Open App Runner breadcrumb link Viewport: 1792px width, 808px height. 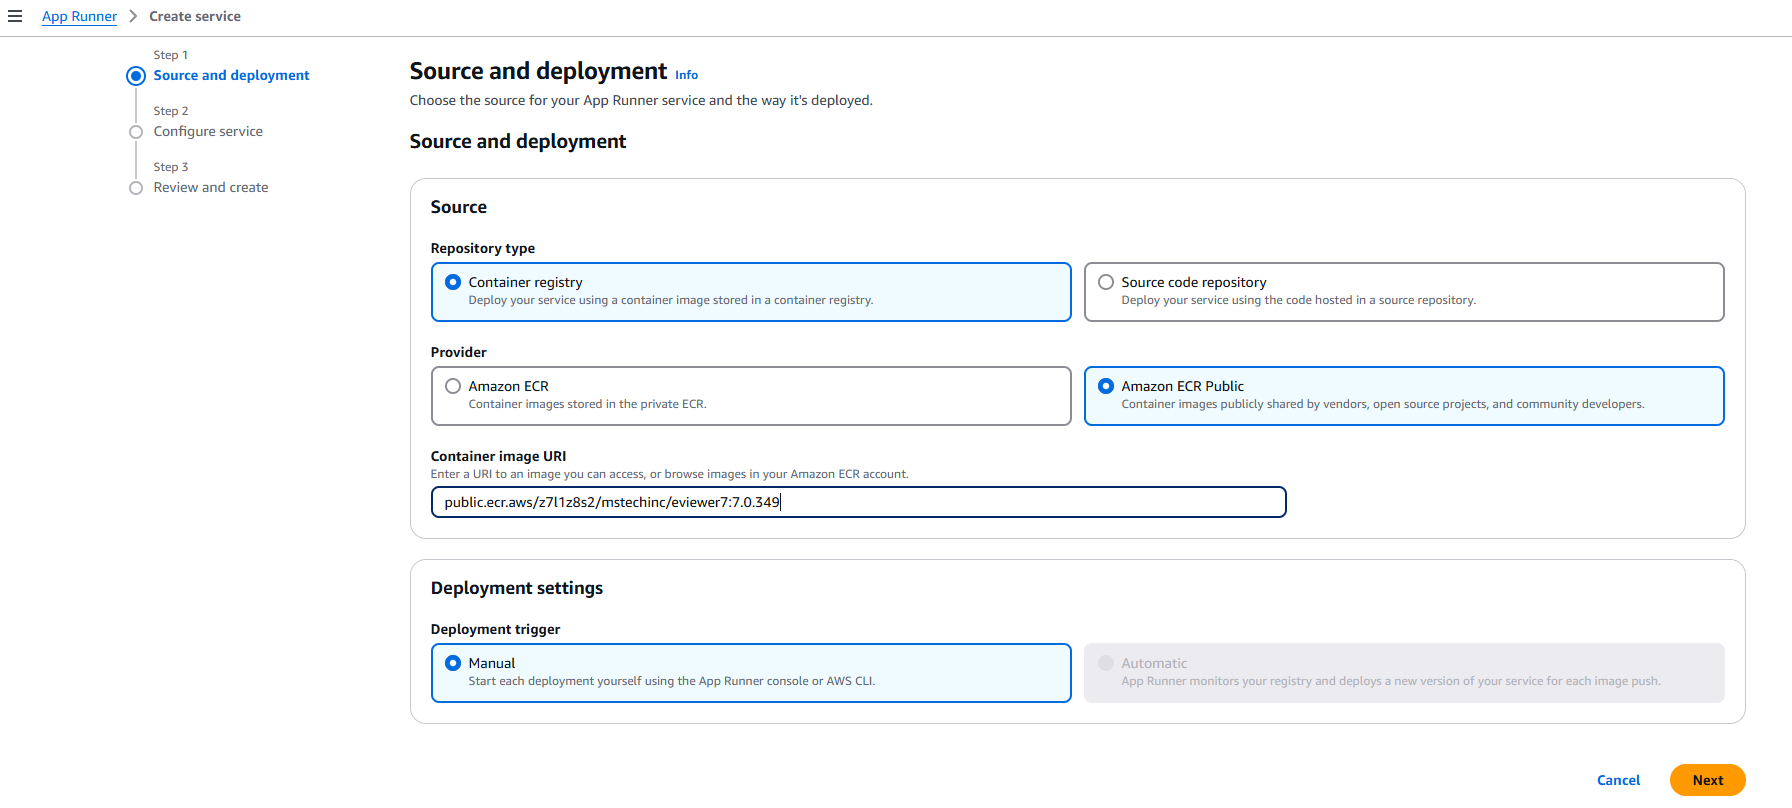coord(79,16)
